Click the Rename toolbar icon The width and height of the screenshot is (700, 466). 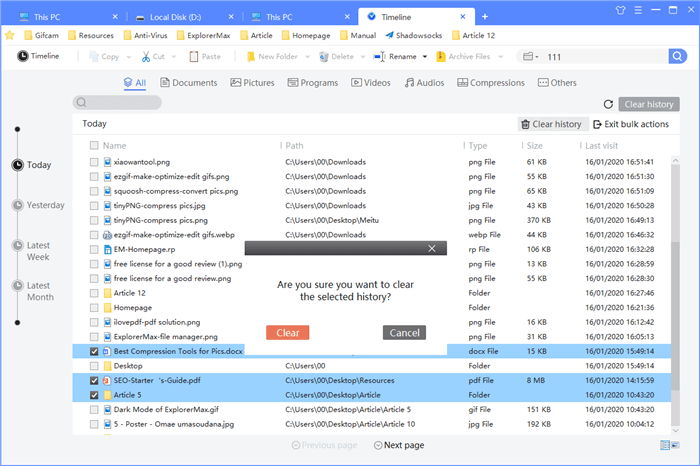click(x=379, y=56)
